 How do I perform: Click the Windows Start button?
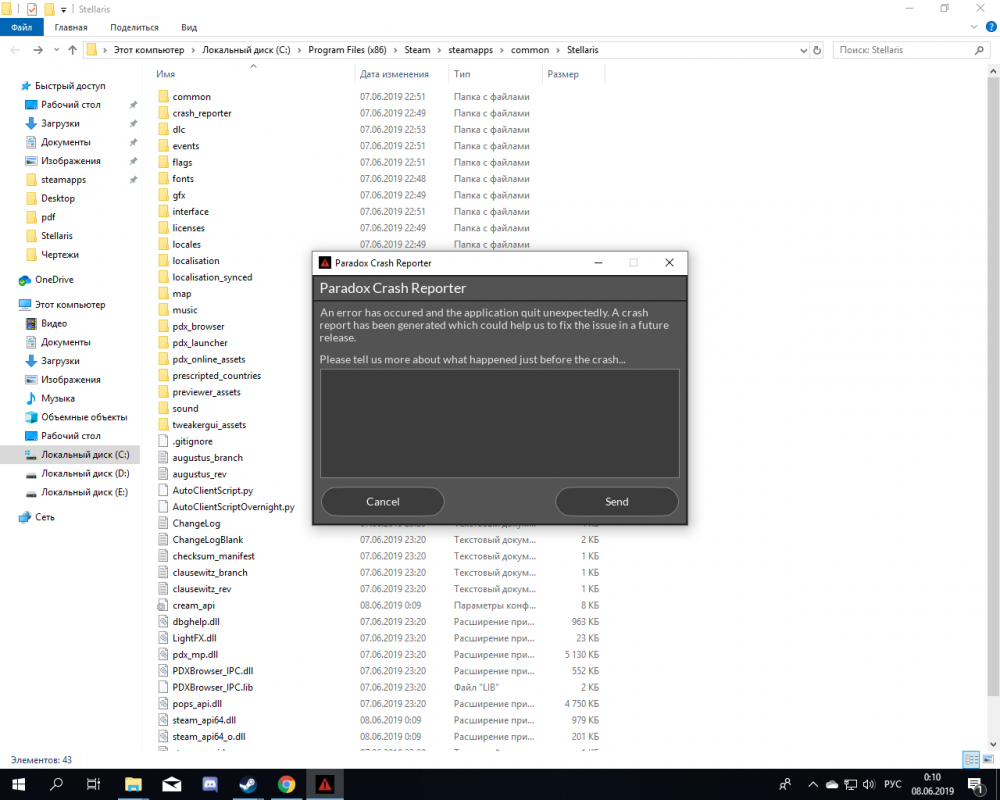point(17,784)
